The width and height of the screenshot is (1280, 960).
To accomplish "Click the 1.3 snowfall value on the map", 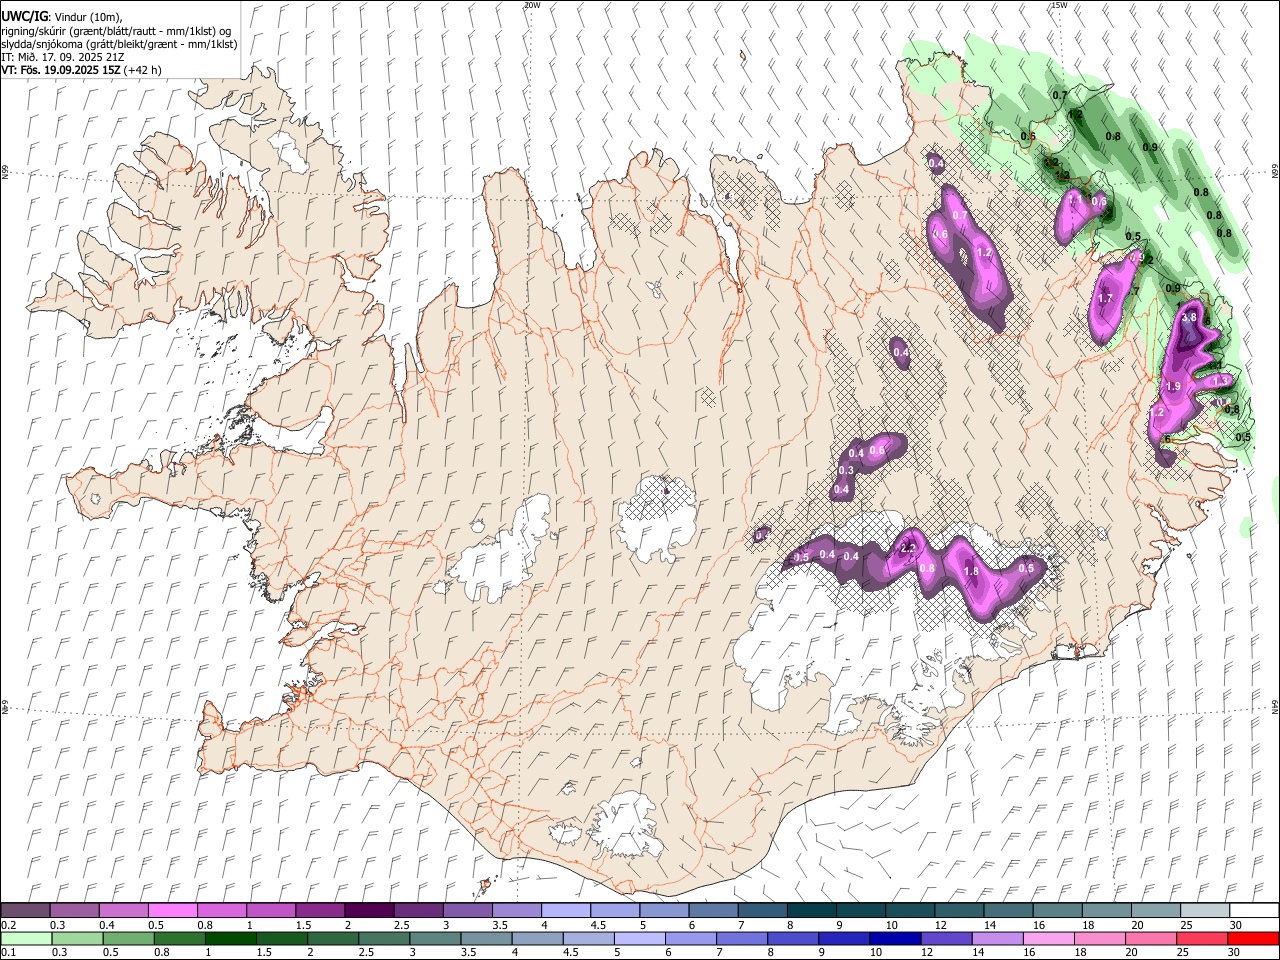I will (1220, 381).
